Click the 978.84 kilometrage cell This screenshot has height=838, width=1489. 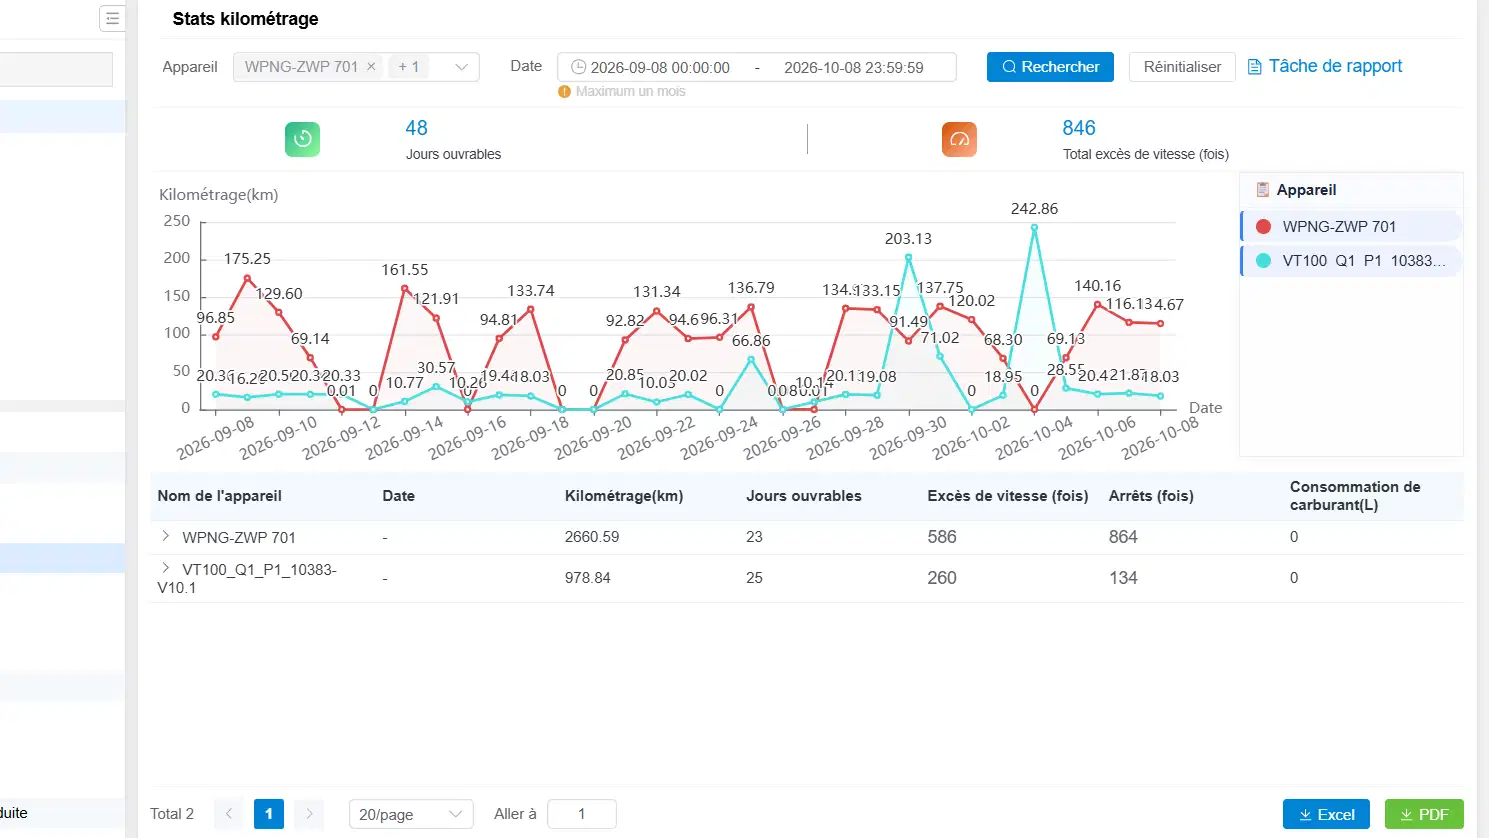(587, 578)
